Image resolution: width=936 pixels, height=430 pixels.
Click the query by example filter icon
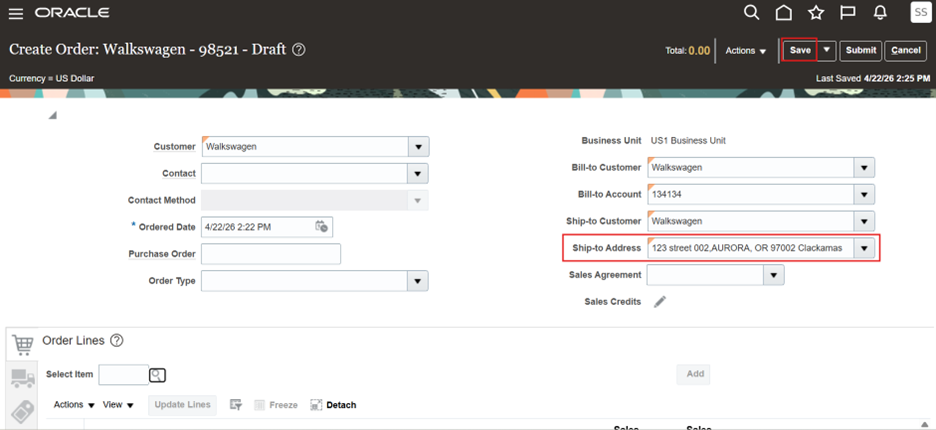(x=236, y=405)
